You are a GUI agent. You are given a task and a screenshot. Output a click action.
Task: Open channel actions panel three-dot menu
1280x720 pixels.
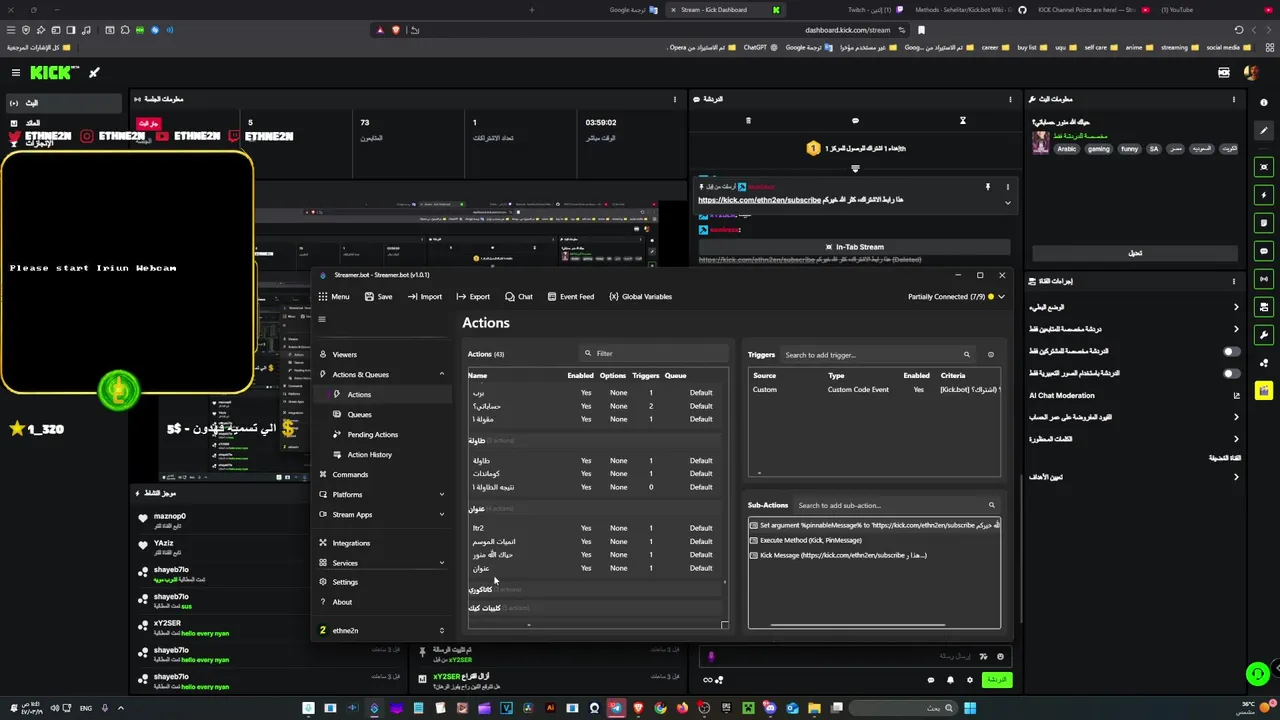1234,281
